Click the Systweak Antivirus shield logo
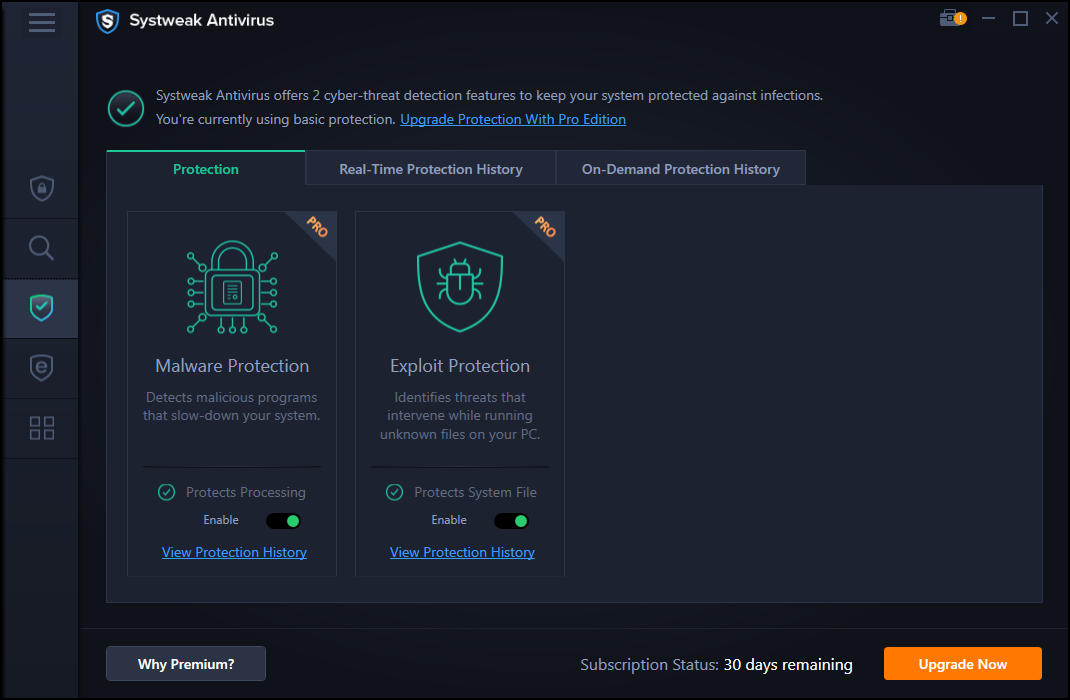Viewport: 1070px width, 700px height. pyautogui.click(x=107, y=21)
